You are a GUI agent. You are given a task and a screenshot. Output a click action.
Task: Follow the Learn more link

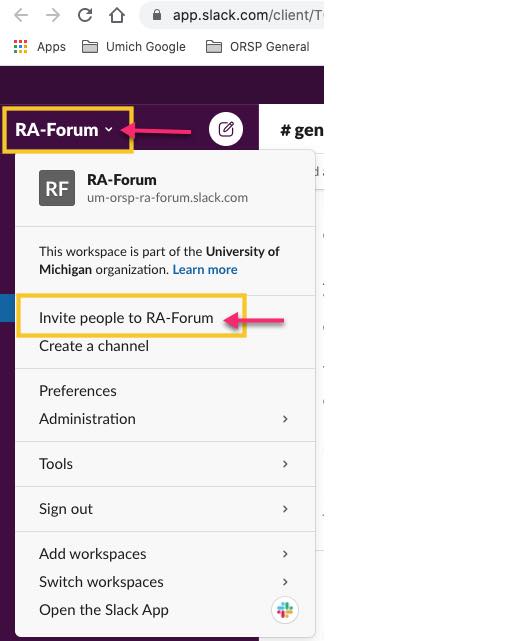205,269
